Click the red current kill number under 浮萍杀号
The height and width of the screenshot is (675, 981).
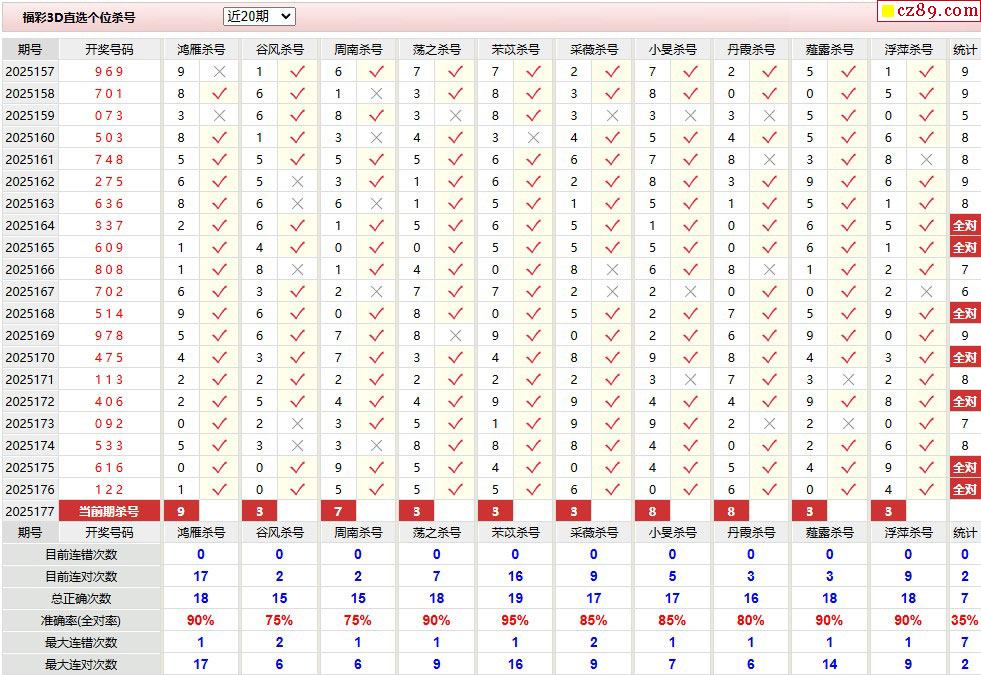888,511
